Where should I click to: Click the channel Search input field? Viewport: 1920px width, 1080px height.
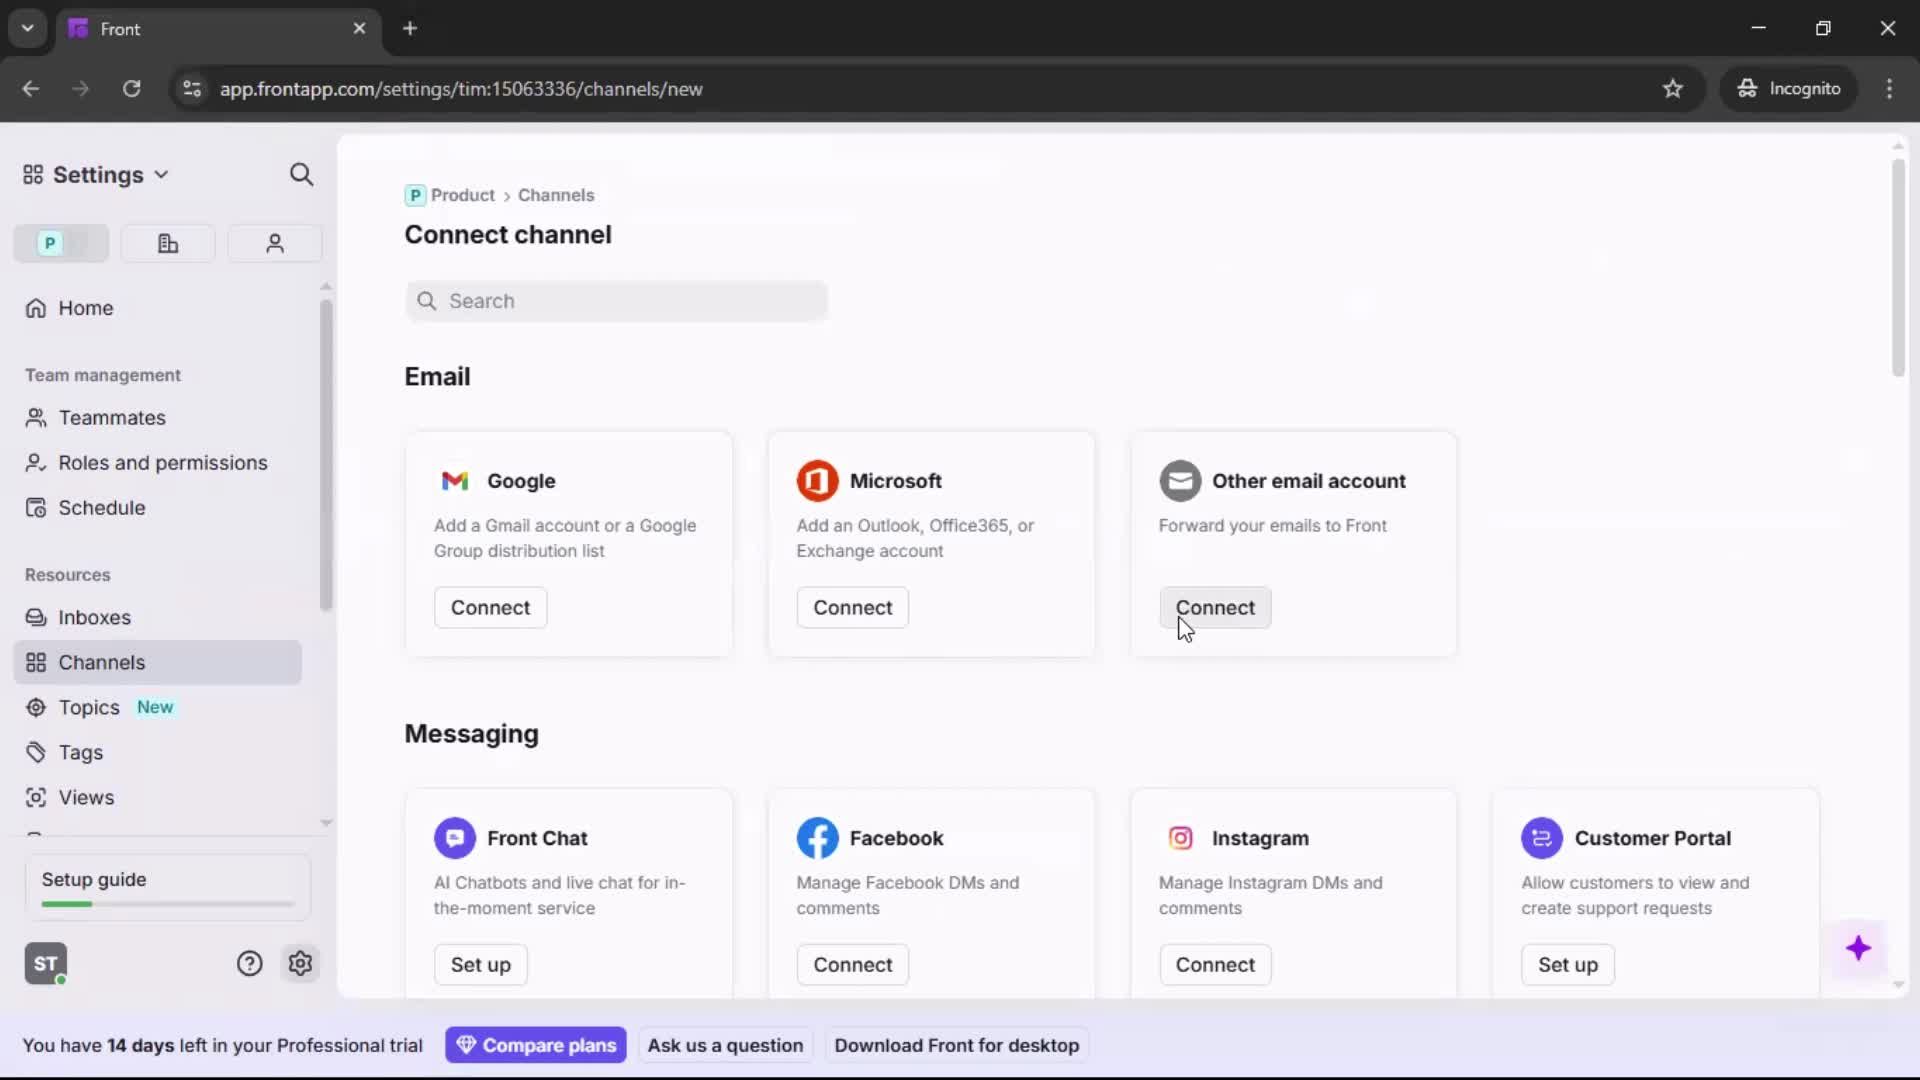(x=616, y=300)
